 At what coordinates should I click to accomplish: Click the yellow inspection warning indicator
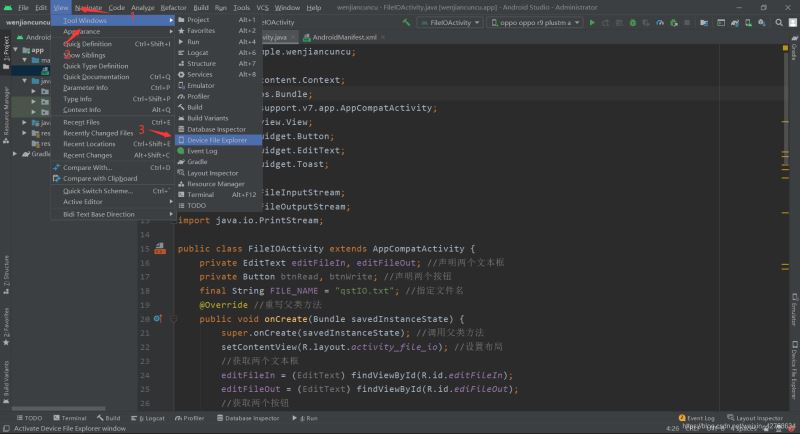[785, 48]
